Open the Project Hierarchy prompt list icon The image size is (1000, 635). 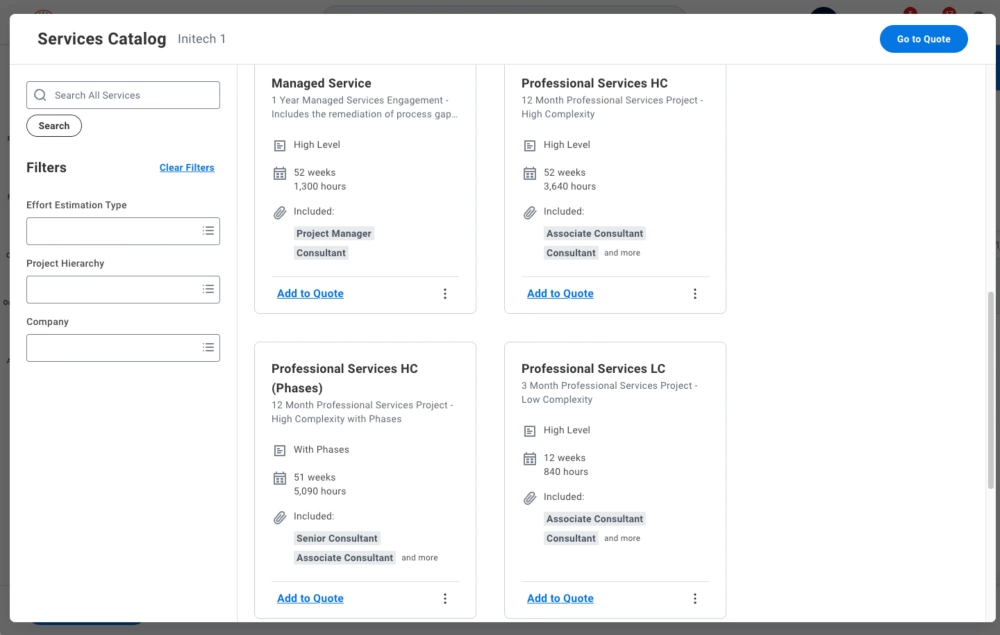(208, 289)
